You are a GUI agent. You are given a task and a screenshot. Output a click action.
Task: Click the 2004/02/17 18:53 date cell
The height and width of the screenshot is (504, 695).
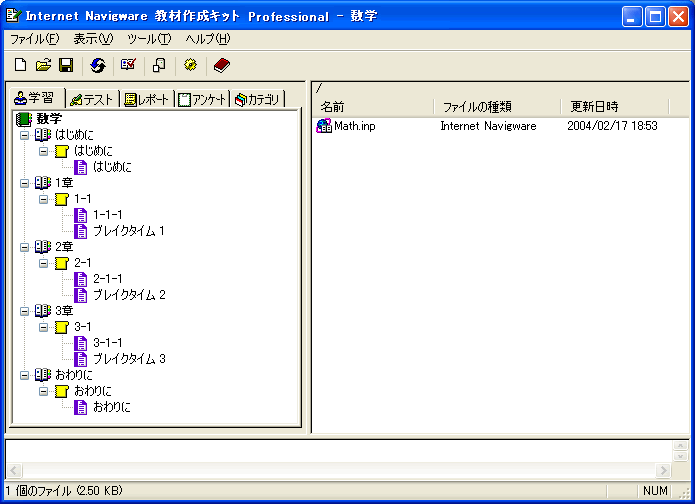pyautogui.click(x=612, y=126)
